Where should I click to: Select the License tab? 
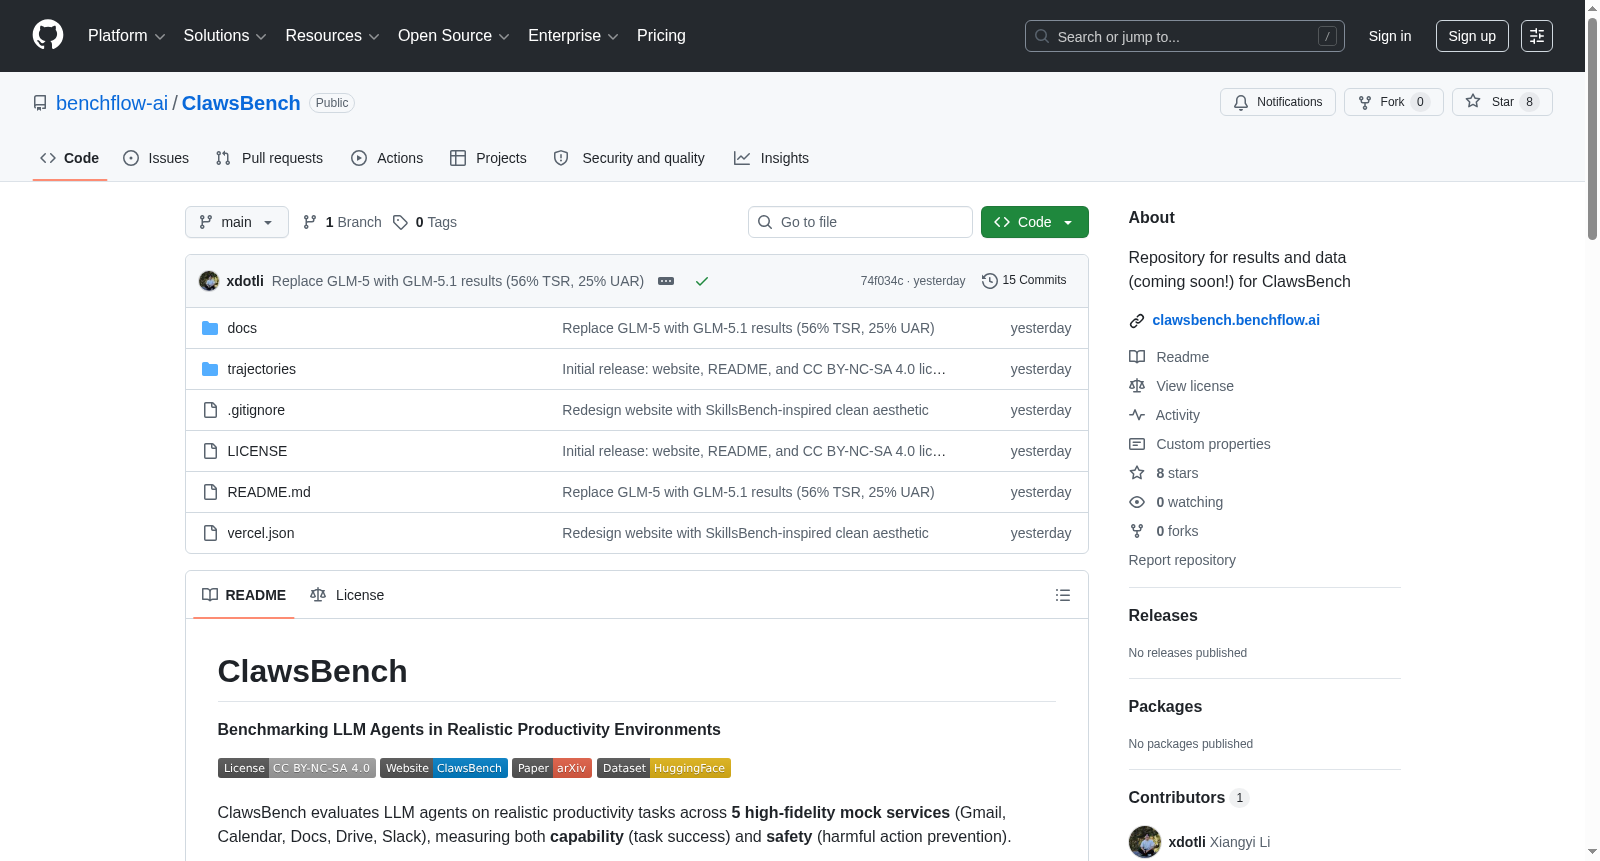coord(347,595)
